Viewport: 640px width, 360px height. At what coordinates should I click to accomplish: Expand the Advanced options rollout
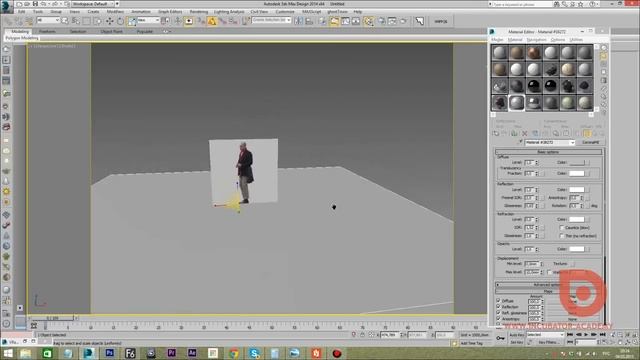point(548,284)
